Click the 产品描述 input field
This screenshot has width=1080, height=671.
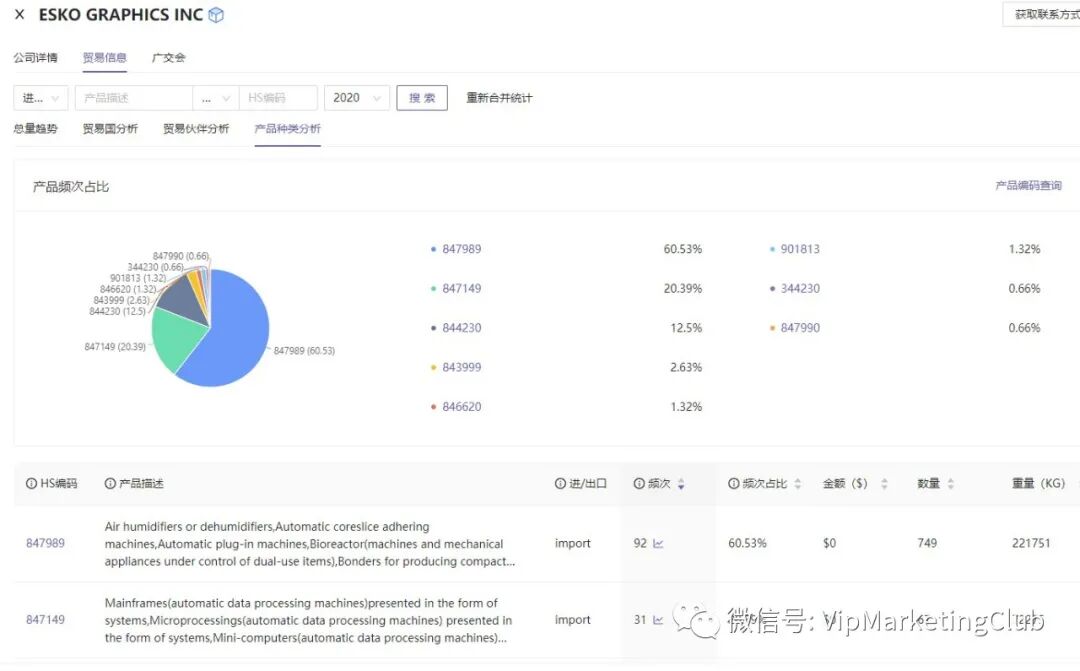134,98
